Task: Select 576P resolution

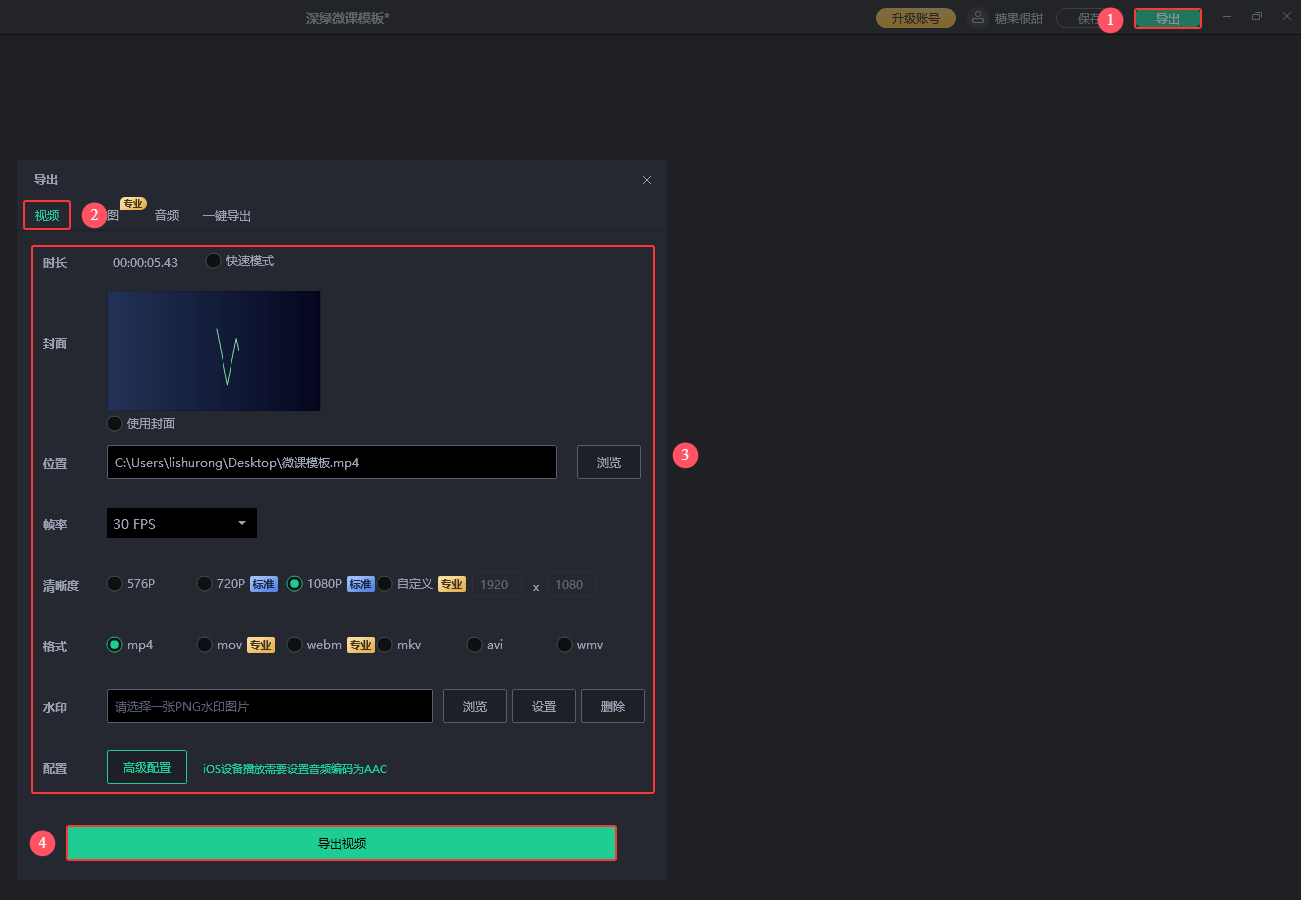Action: pos(115,584)
